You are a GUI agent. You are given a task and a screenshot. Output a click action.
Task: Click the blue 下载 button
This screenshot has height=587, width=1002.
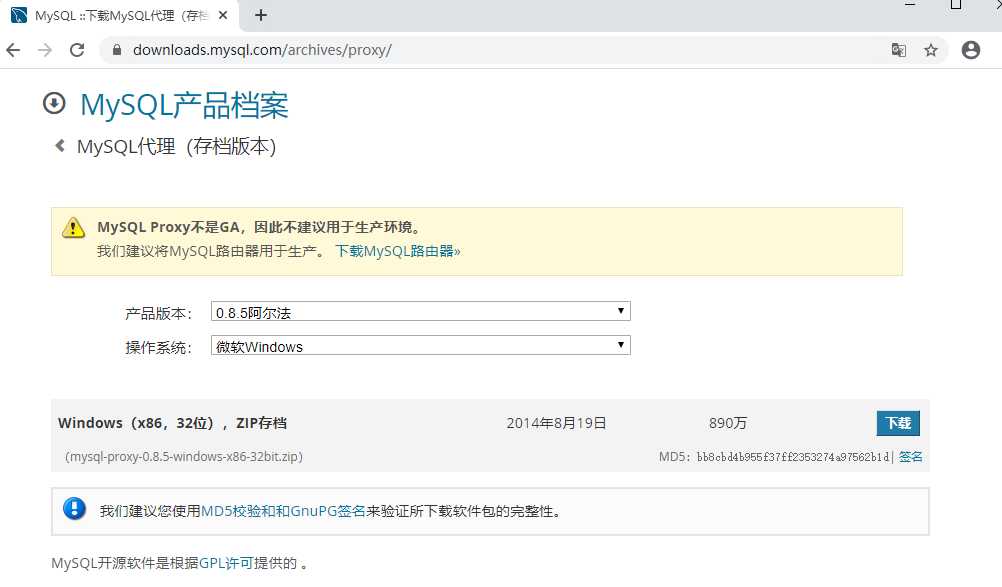click(898, 423)
